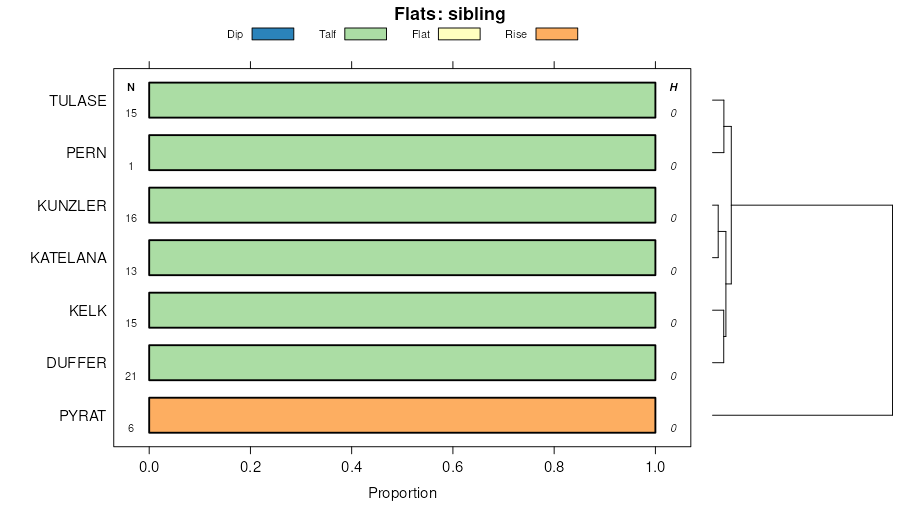Click the PYRAT row label

(x=82, y=415)
